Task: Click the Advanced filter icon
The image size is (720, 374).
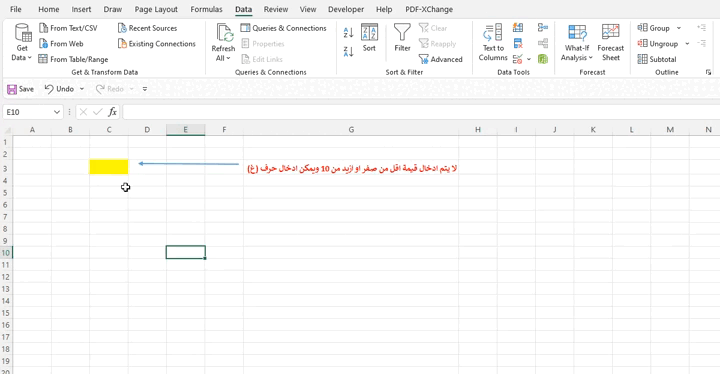Action: [440, 59]
